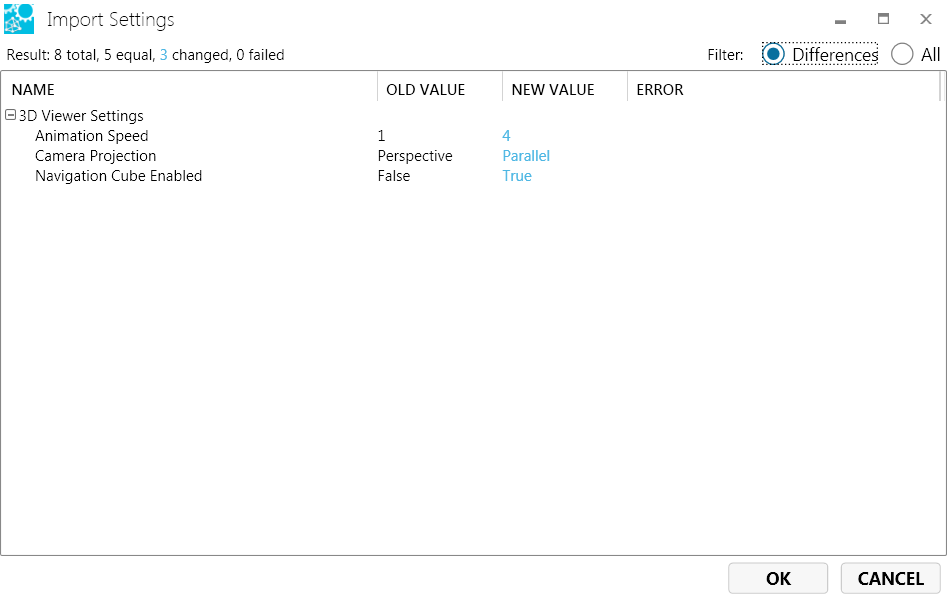Collapse the 3D Viewer Settings group
The height and width of the screenshot is (600, 947).
click(11, 116)
